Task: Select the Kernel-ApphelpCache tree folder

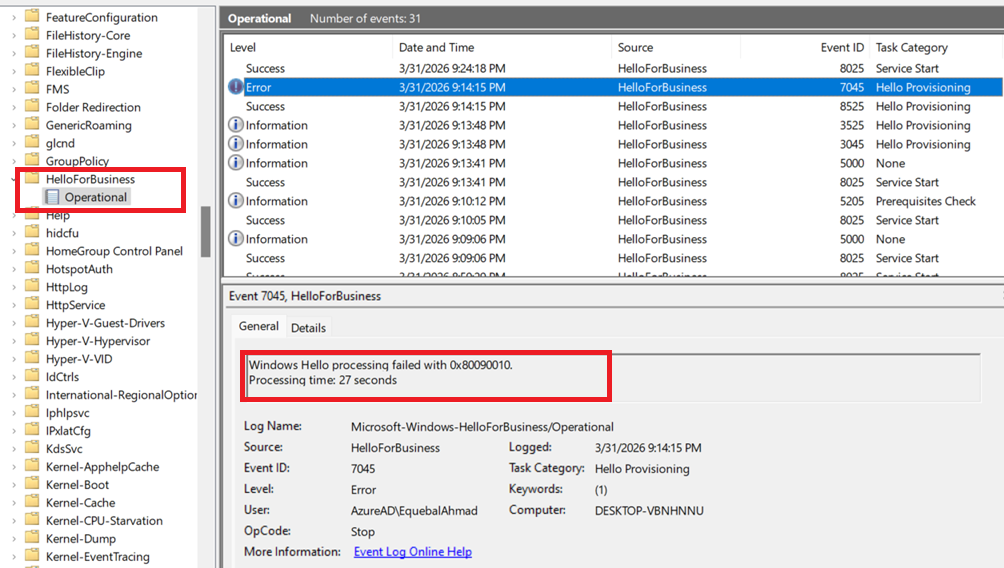Action: click(x=102, y=467)
